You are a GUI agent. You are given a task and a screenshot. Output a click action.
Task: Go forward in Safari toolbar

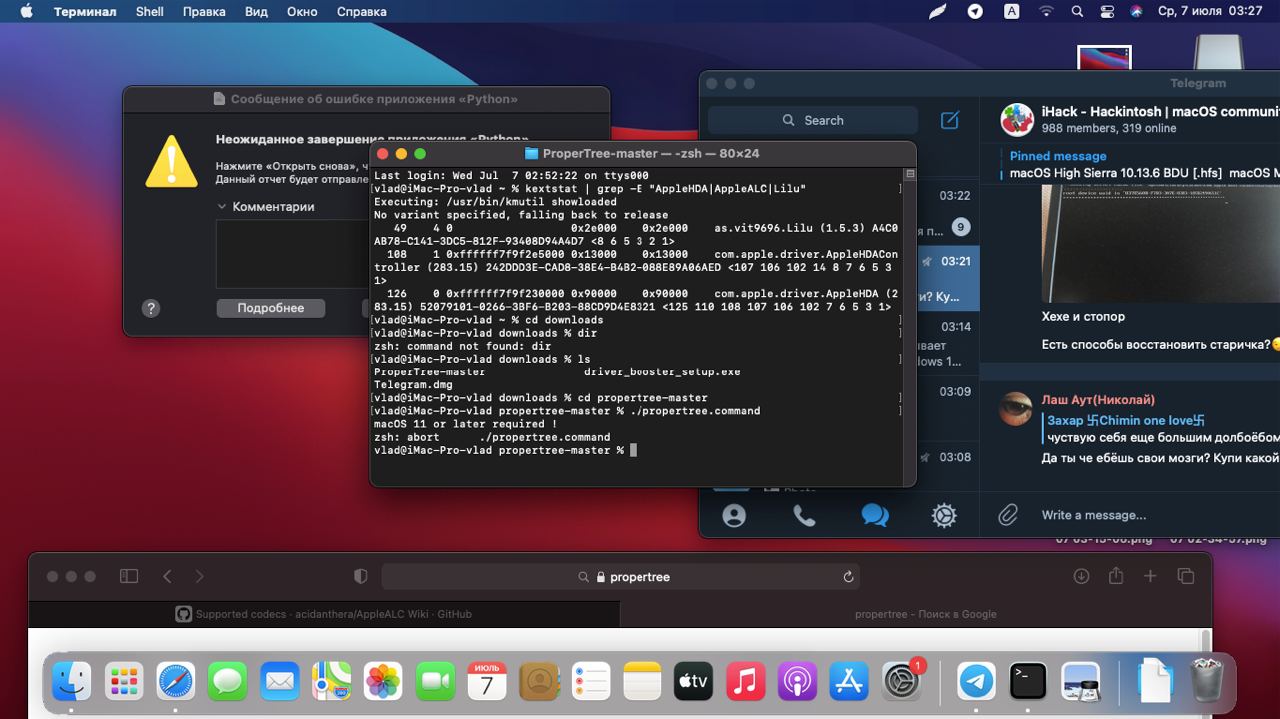coord(199,576)
